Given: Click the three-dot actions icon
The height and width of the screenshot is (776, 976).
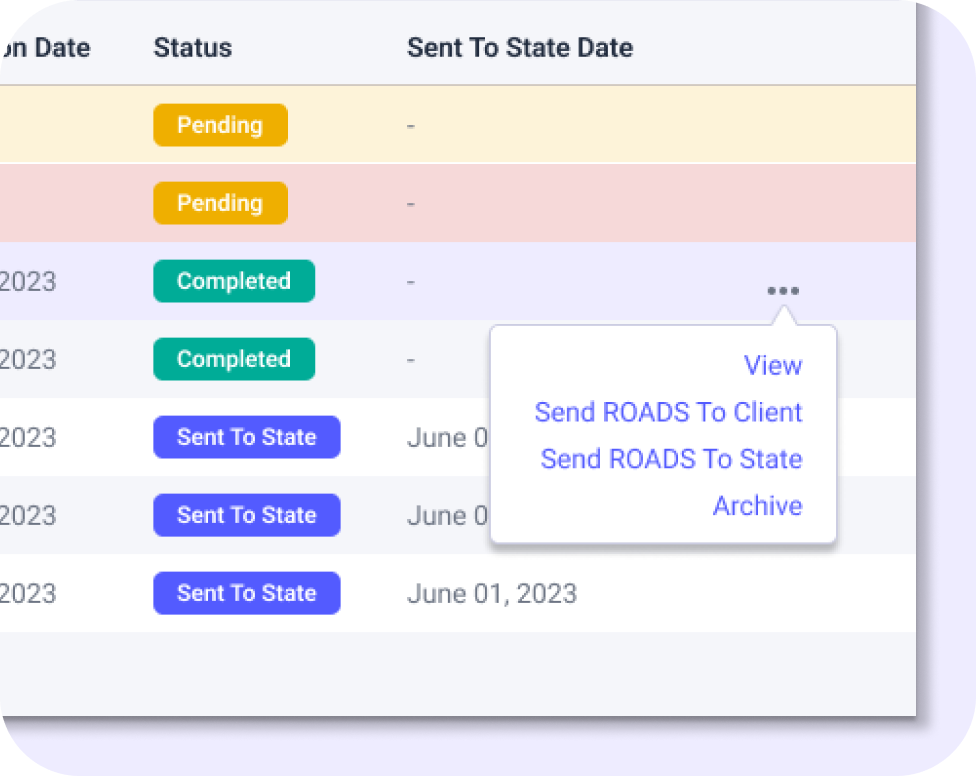Looking at the screenshot, I should pos(783,291).
